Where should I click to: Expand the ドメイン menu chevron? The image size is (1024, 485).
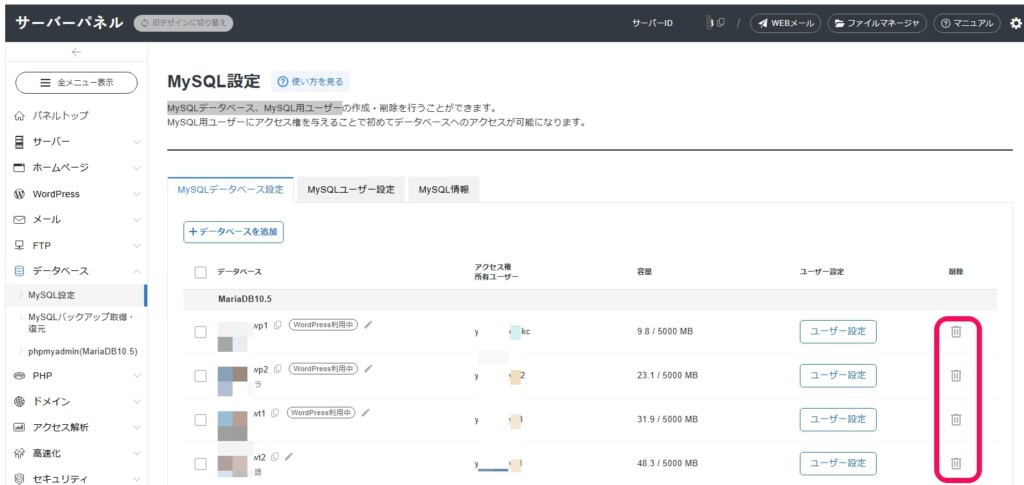point(136,401)
